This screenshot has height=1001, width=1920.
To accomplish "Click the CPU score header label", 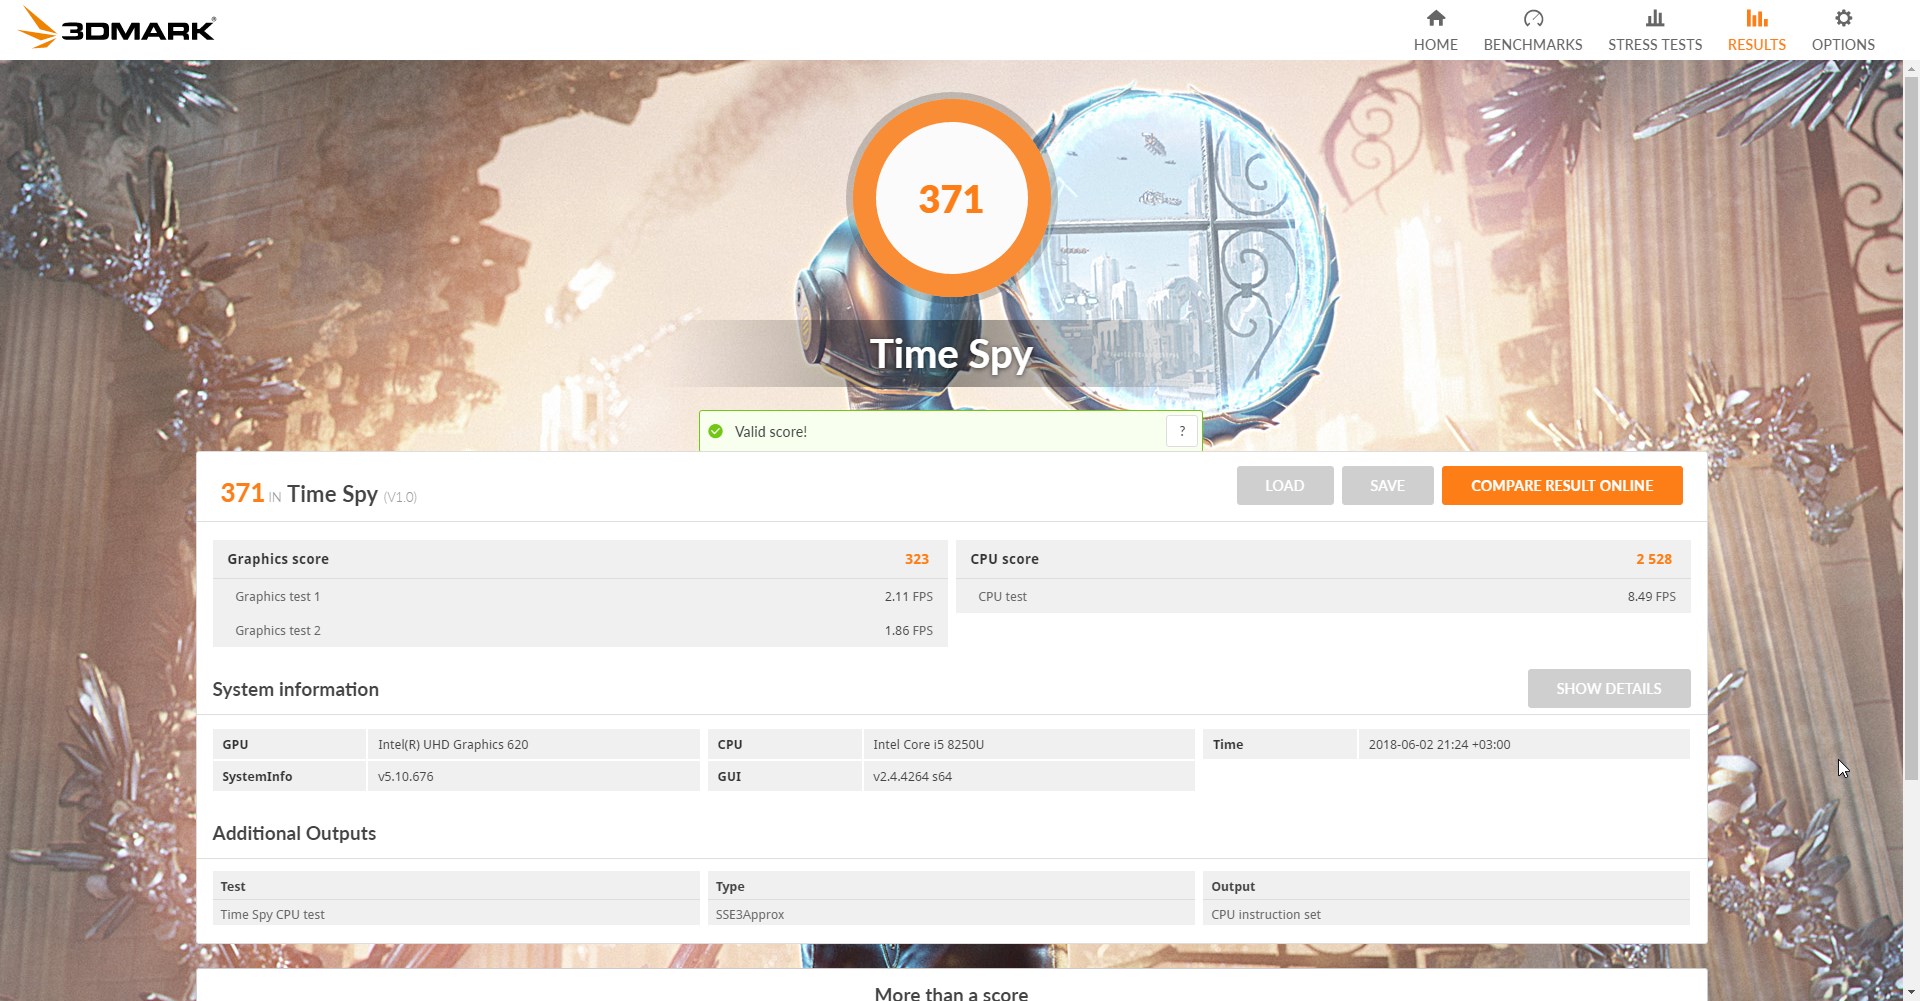I will click(x=1004, y=559).
